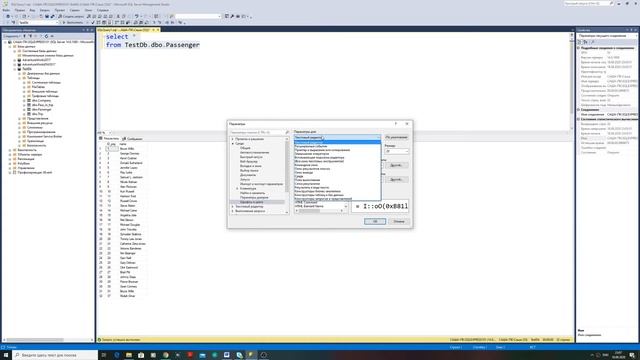Expand the 'Проекты и решения' options node
This screenshot has height=360, width=640.
click(233, 139)
